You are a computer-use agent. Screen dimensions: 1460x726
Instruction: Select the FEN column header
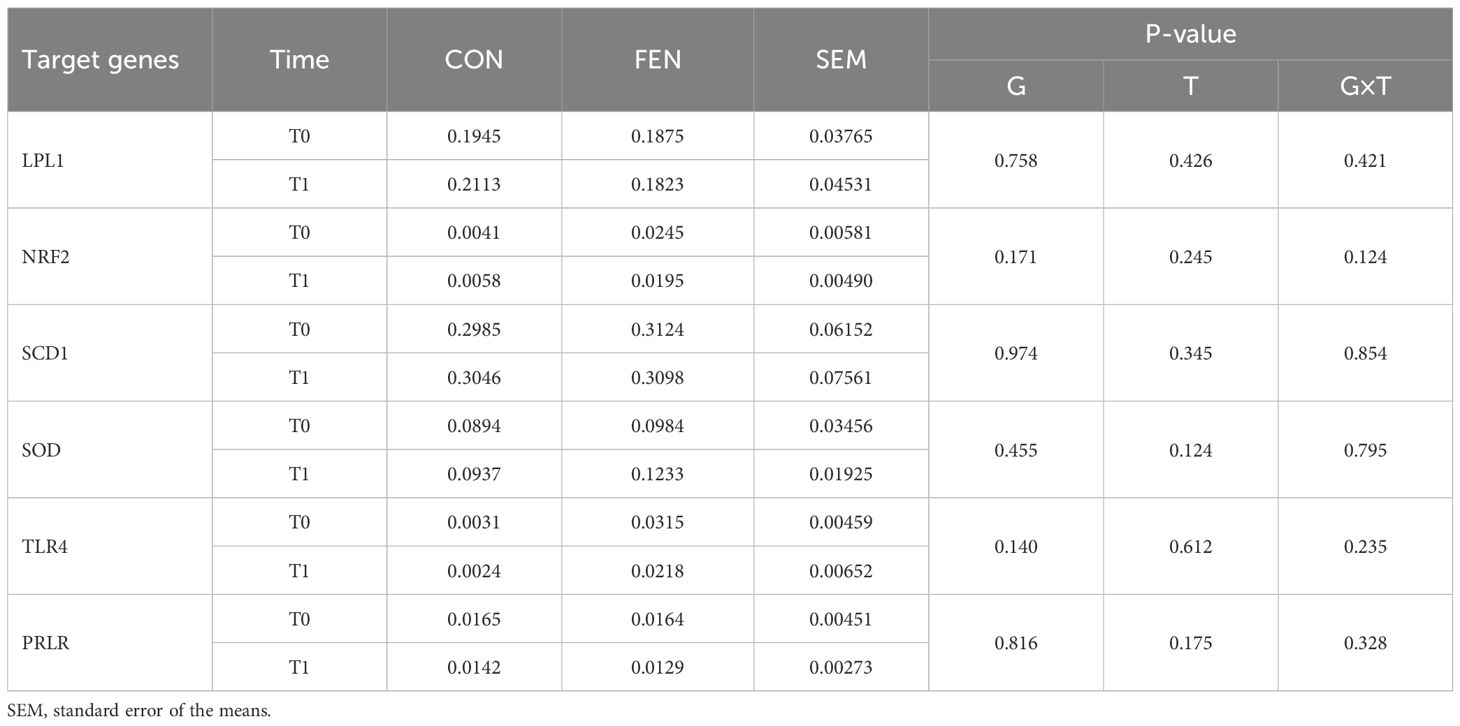point(658,60)
